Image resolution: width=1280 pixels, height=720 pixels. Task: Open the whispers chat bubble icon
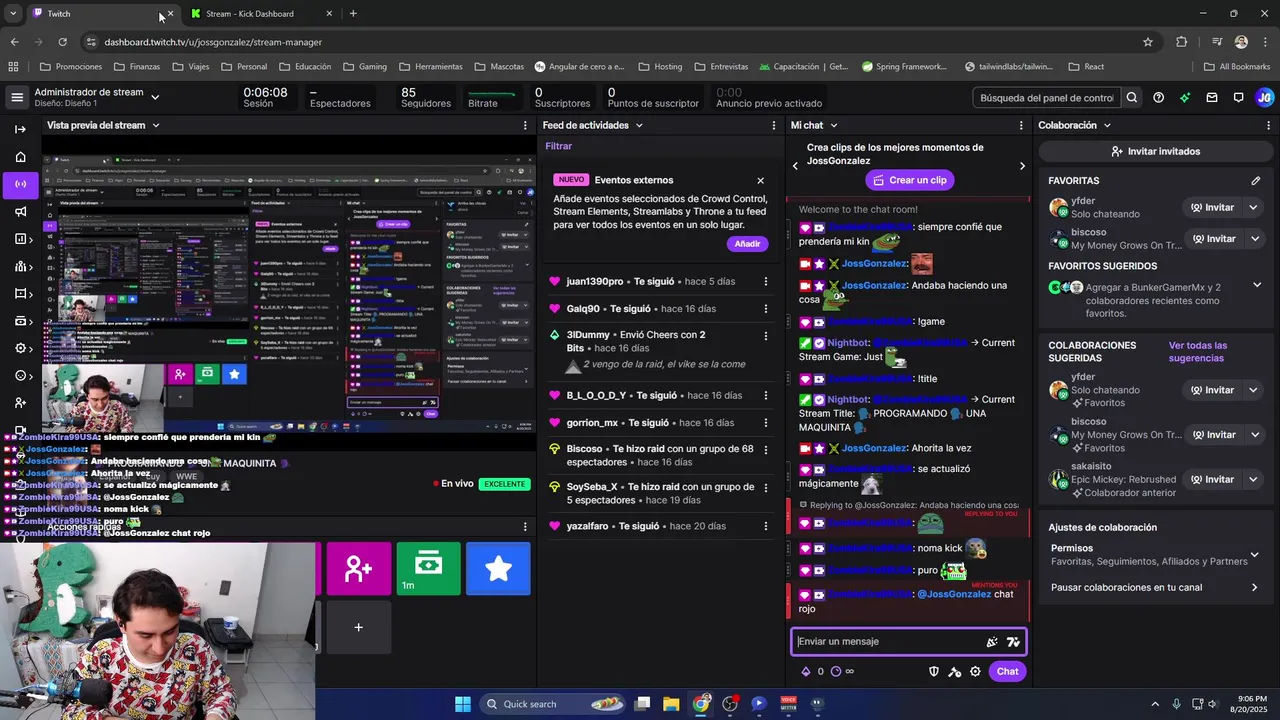click(1238, 98)
